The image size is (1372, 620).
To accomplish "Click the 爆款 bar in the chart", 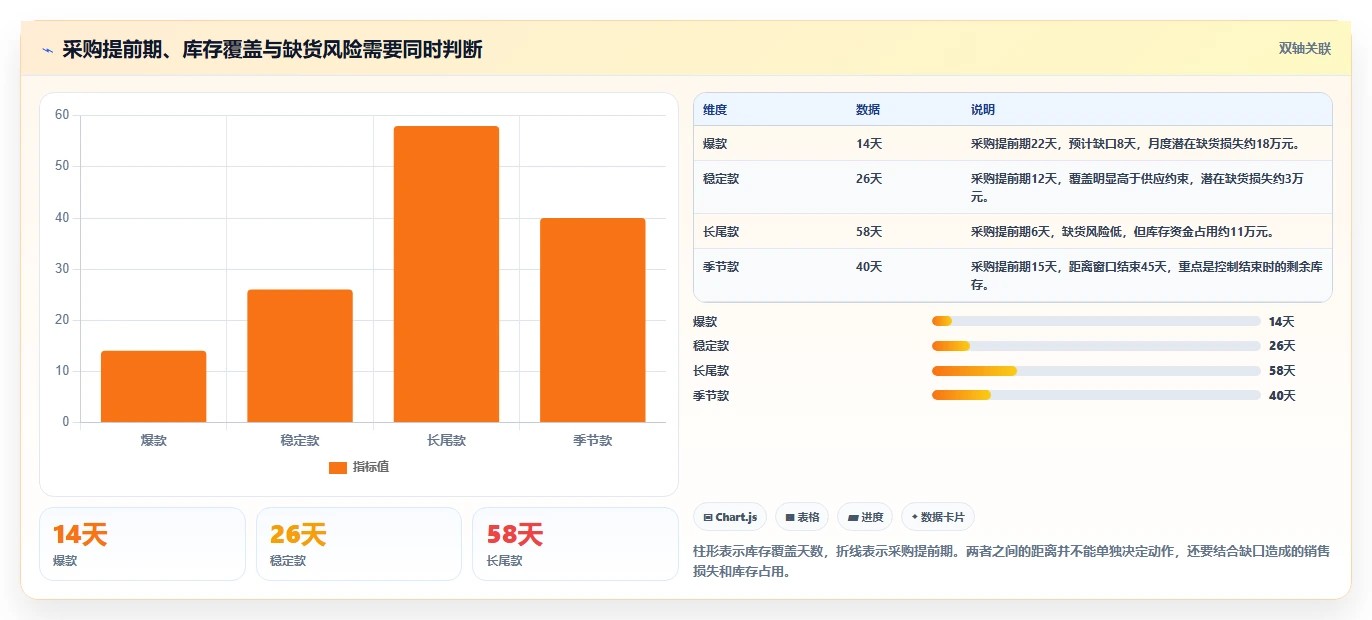I will coord(153,386).
